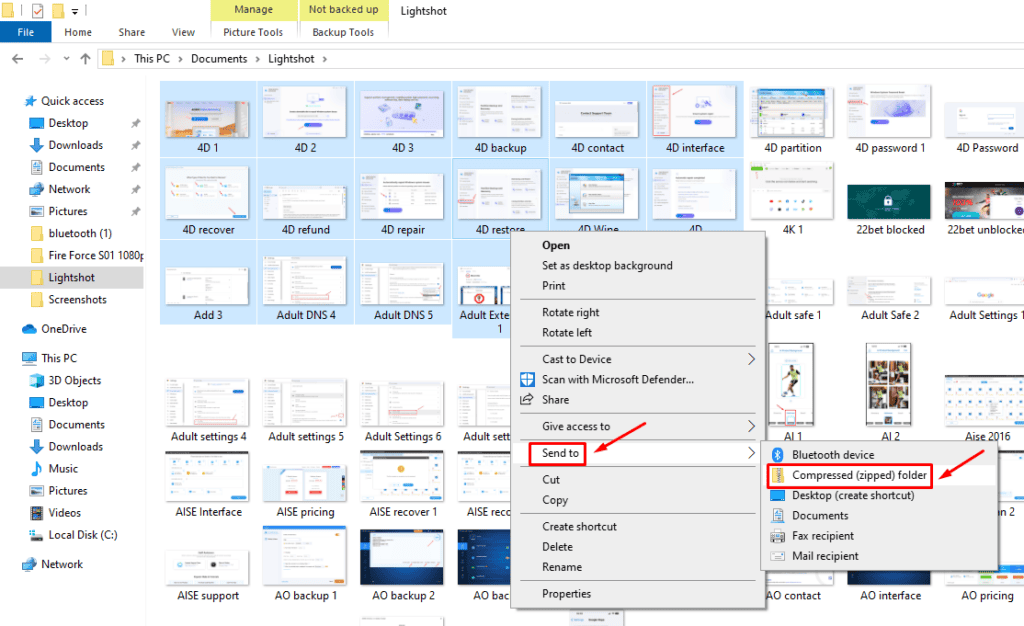Open Properties from context menu
This screenshot has width=1024, height=626.
tap(566, 594)
